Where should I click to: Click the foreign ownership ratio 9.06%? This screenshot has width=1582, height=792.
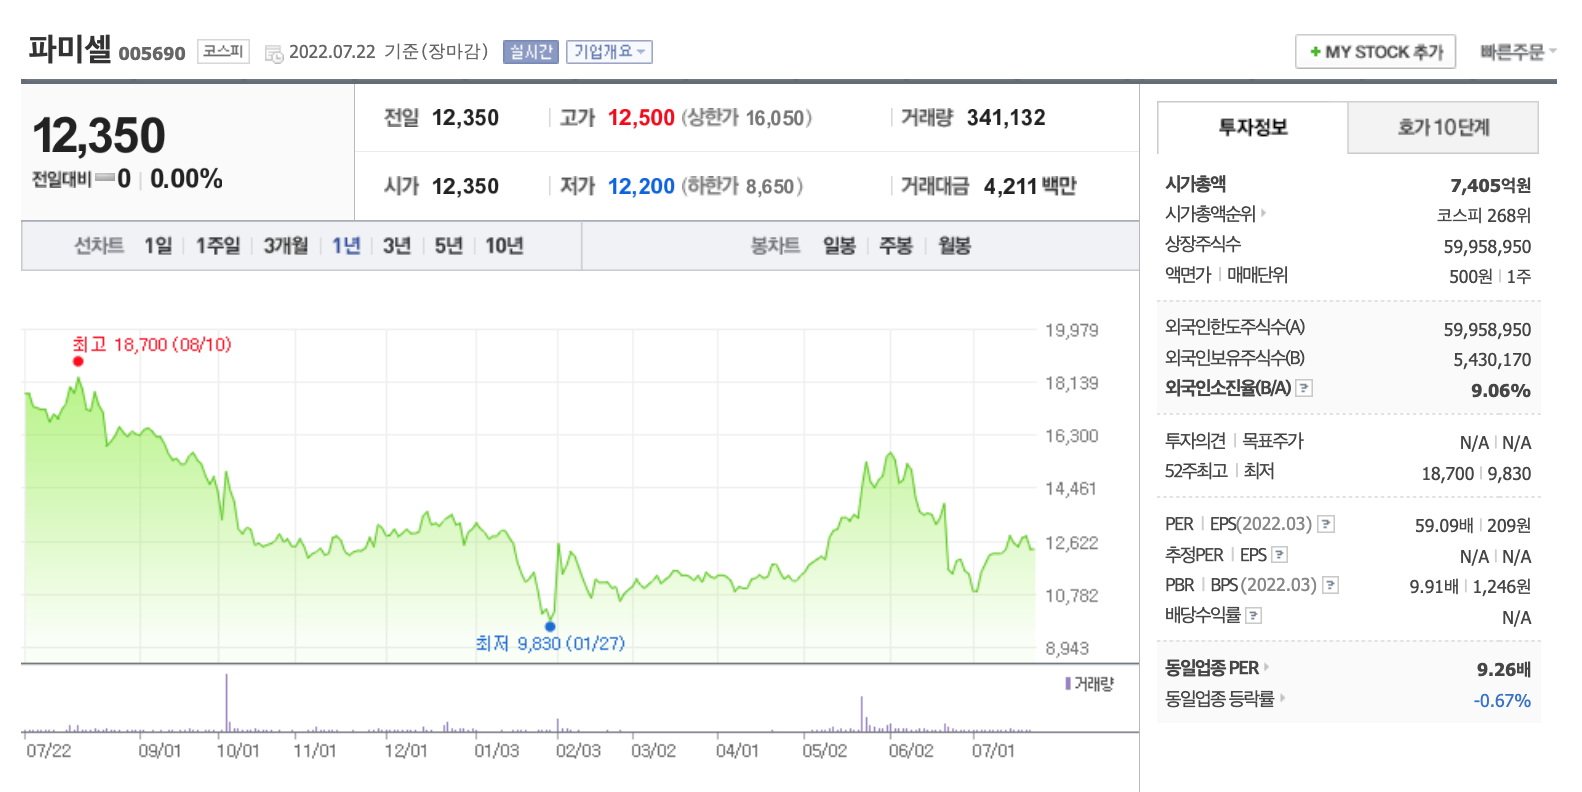click(1501, 391)
